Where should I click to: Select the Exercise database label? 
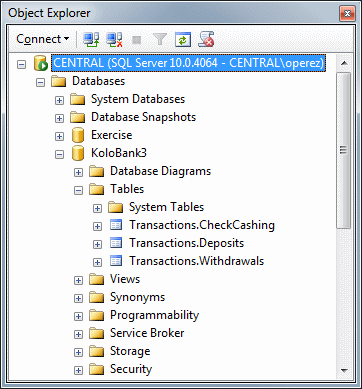(x=111, y=135)
